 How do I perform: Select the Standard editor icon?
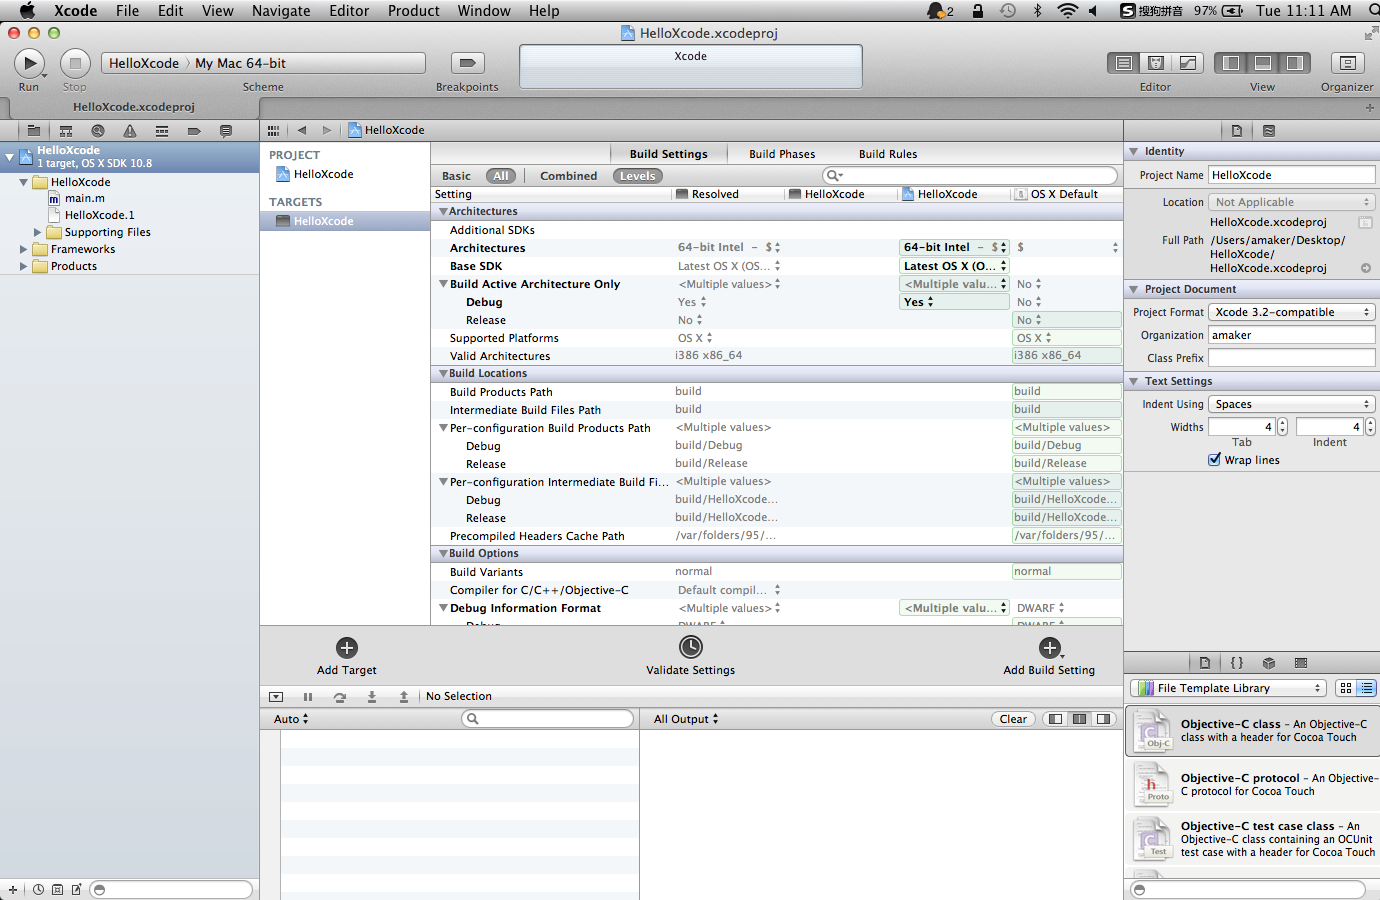(1124, 63)
